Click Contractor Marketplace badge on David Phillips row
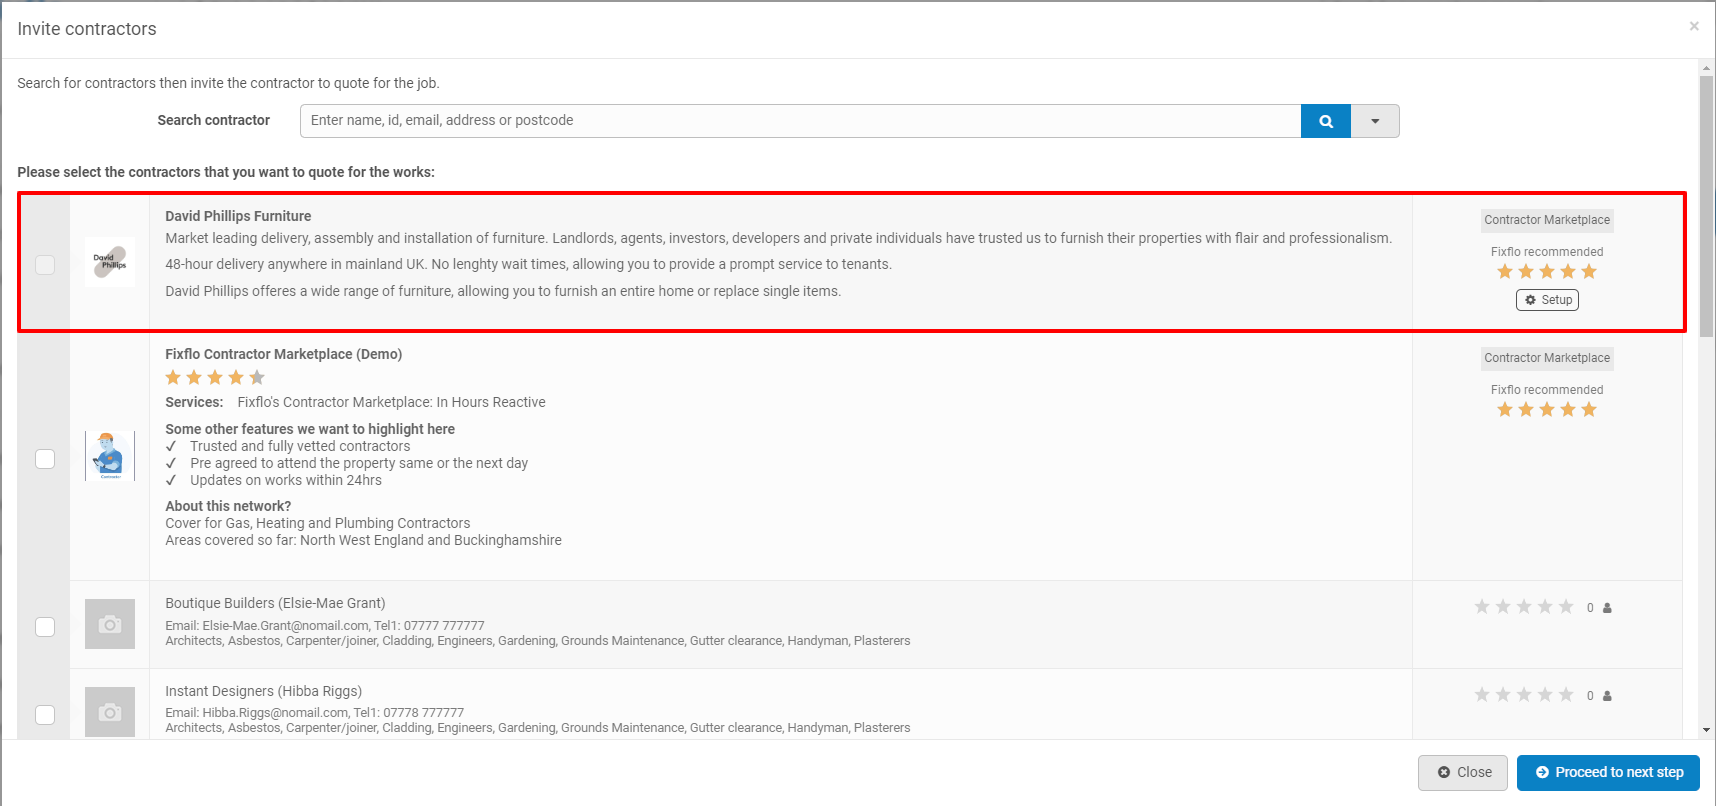 pyautogui.click(x=1547, y=220)
